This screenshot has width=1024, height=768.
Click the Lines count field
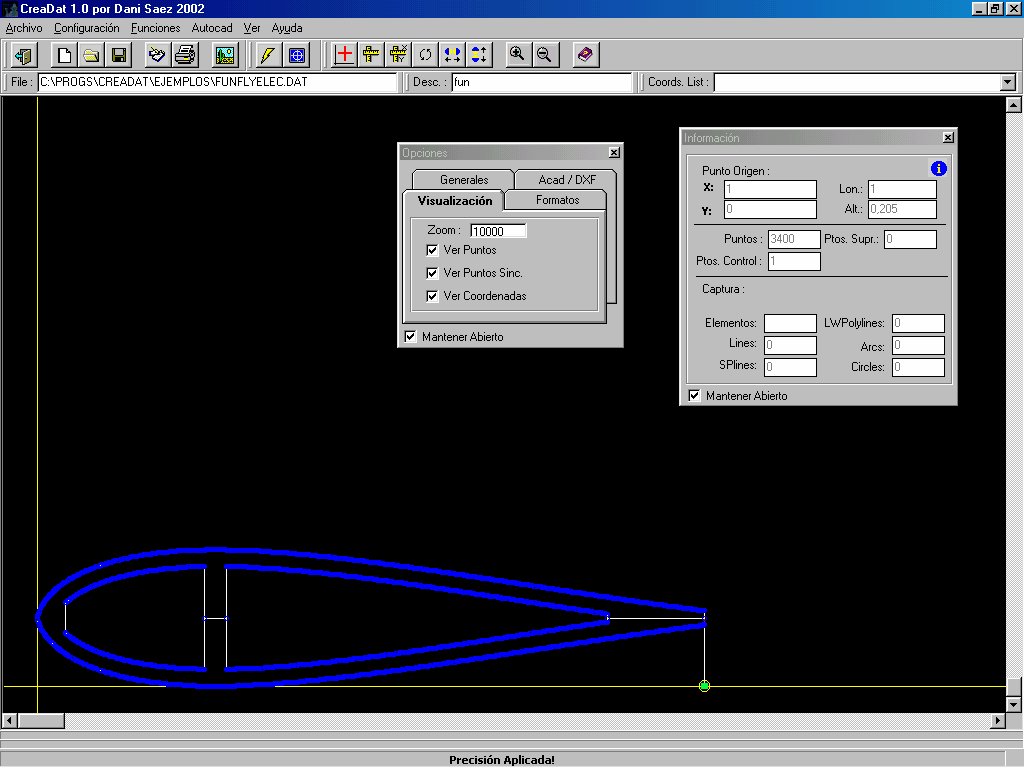pos(790,345)
